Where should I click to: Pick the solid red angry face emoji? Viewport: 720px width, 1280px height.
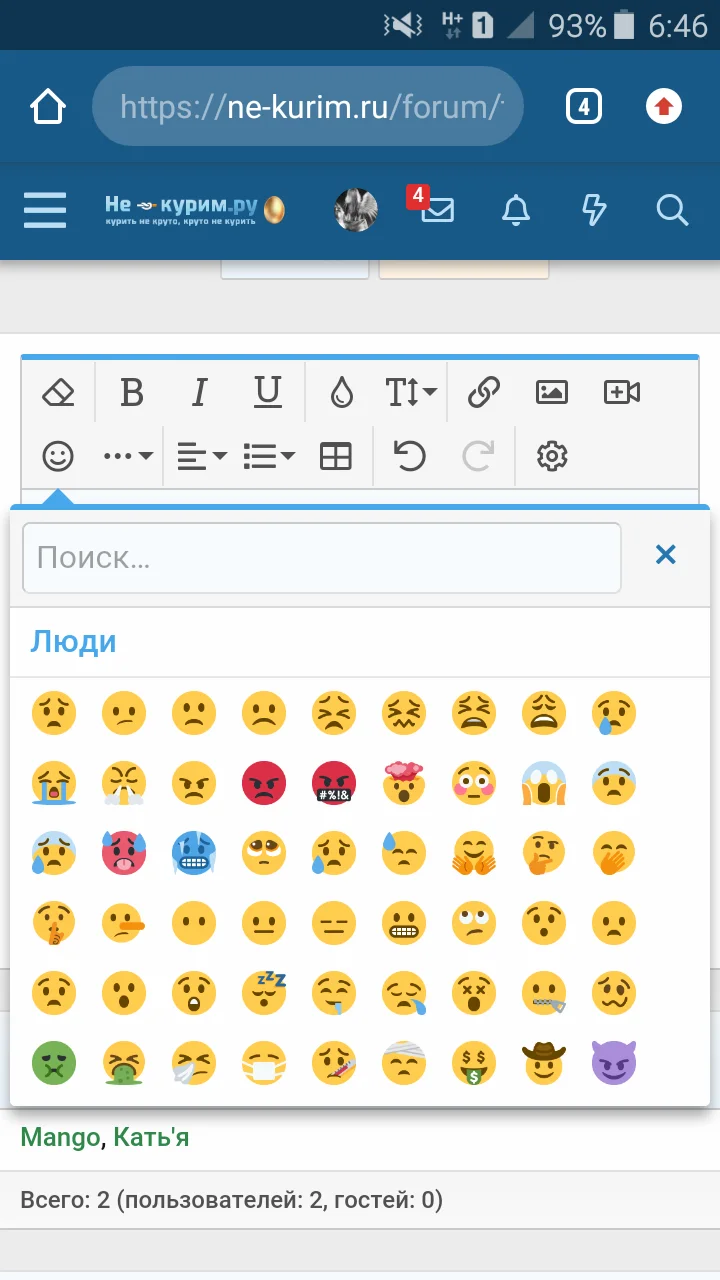[264, 783]
